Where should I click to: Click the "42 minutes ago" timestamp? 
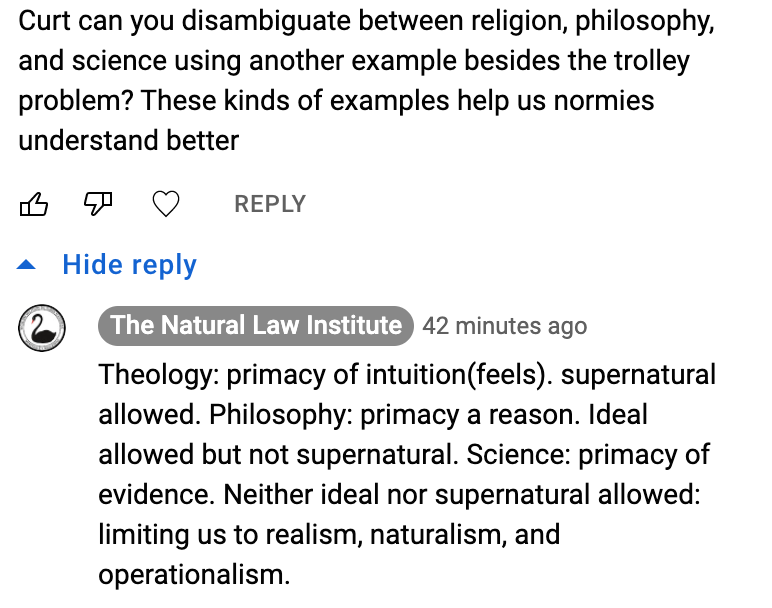(505, 327)
